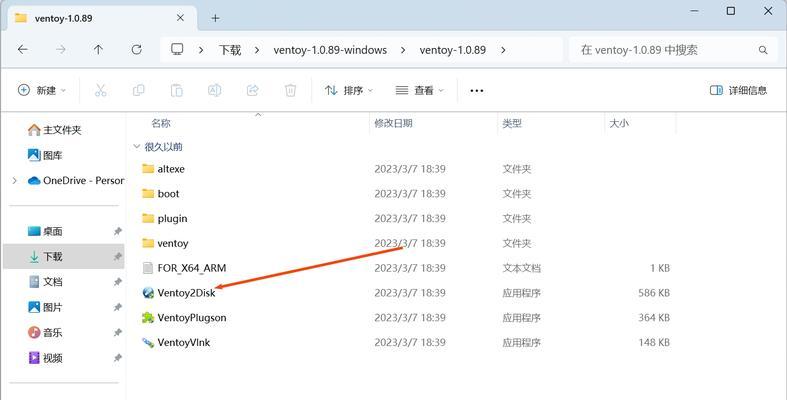Expand chevron after ventoy-1.0.89-windows breadcrumb
Screen dimensions: 787x400
(x=403, y=50)
